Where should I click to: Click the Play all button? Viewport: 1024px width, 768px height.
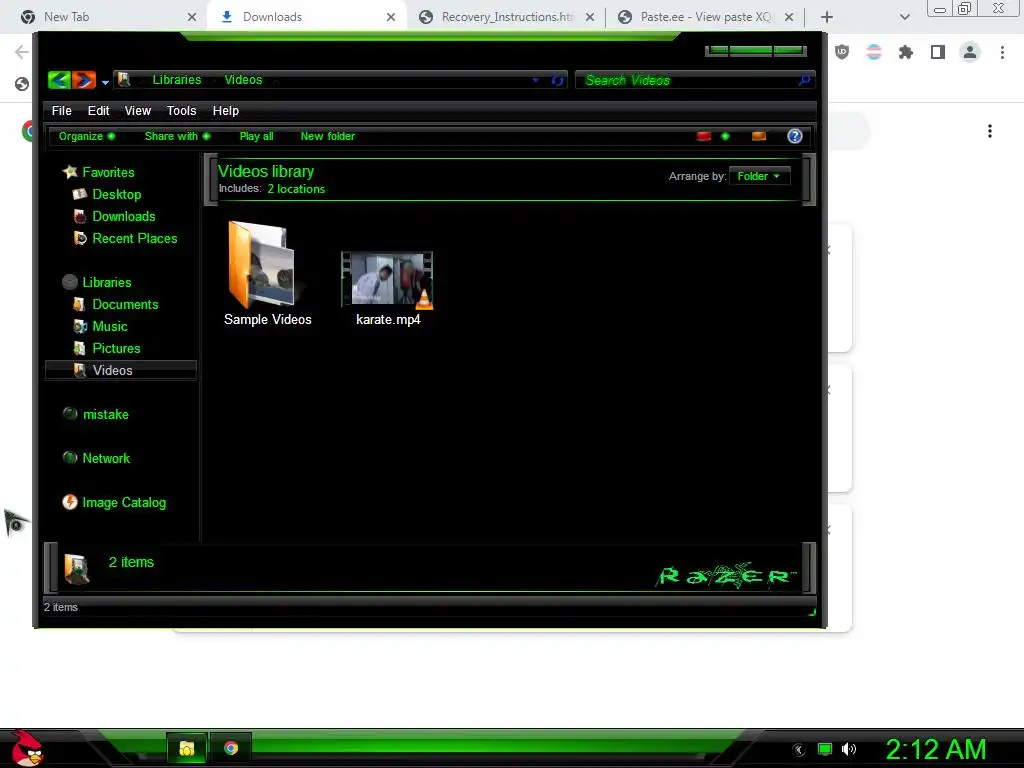[x=256, y=136]
